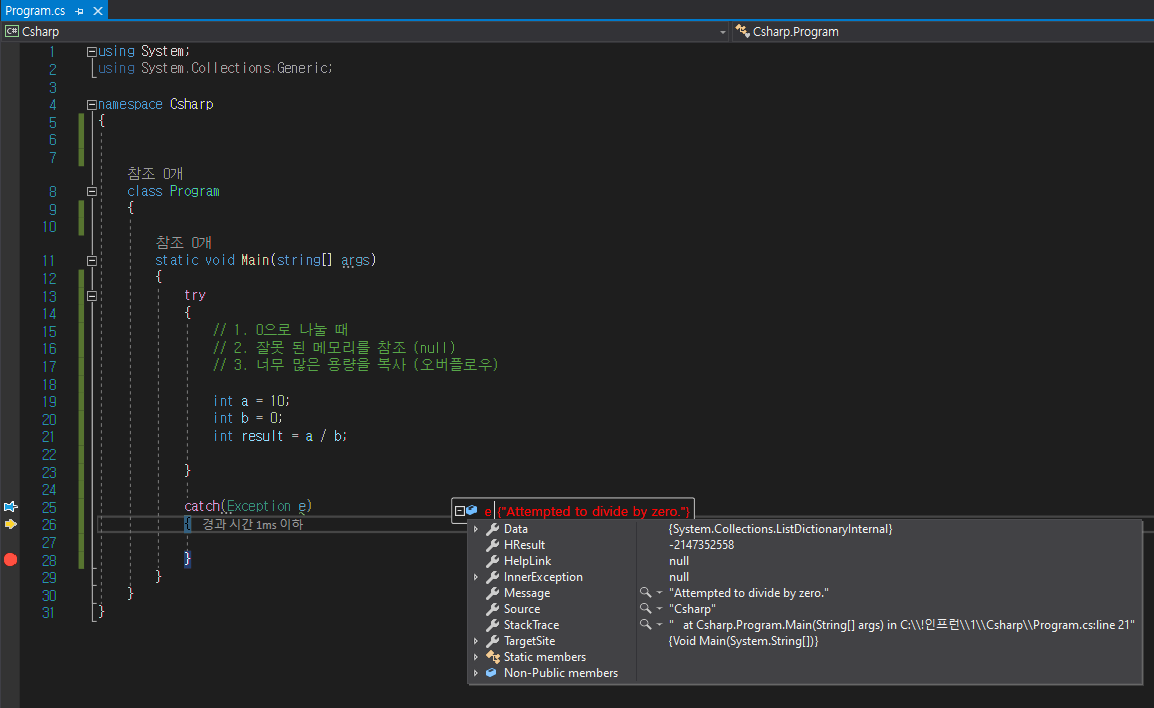Expand the InnerException property row

[476, 577]
